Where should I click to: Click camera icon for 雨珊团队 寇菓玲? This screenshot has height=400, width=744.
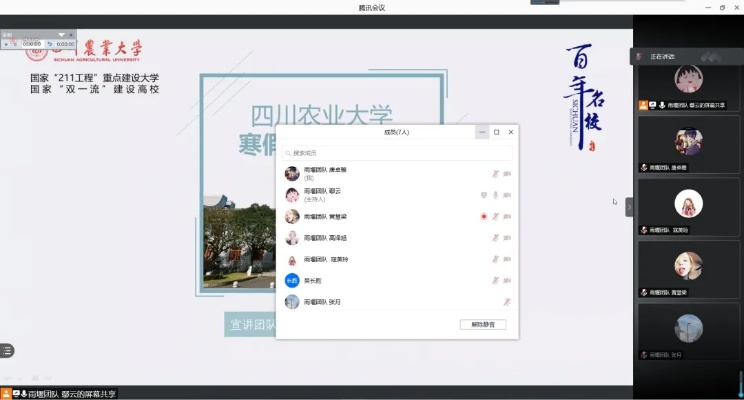coord(507,260)
